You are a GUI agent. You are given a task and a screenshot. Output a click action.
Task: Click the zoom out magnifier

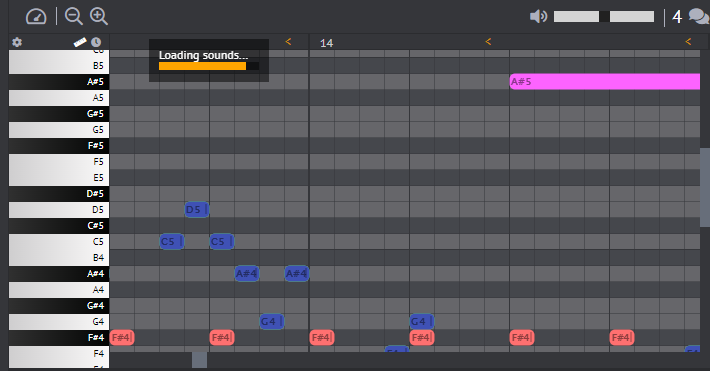coord(74,16)
